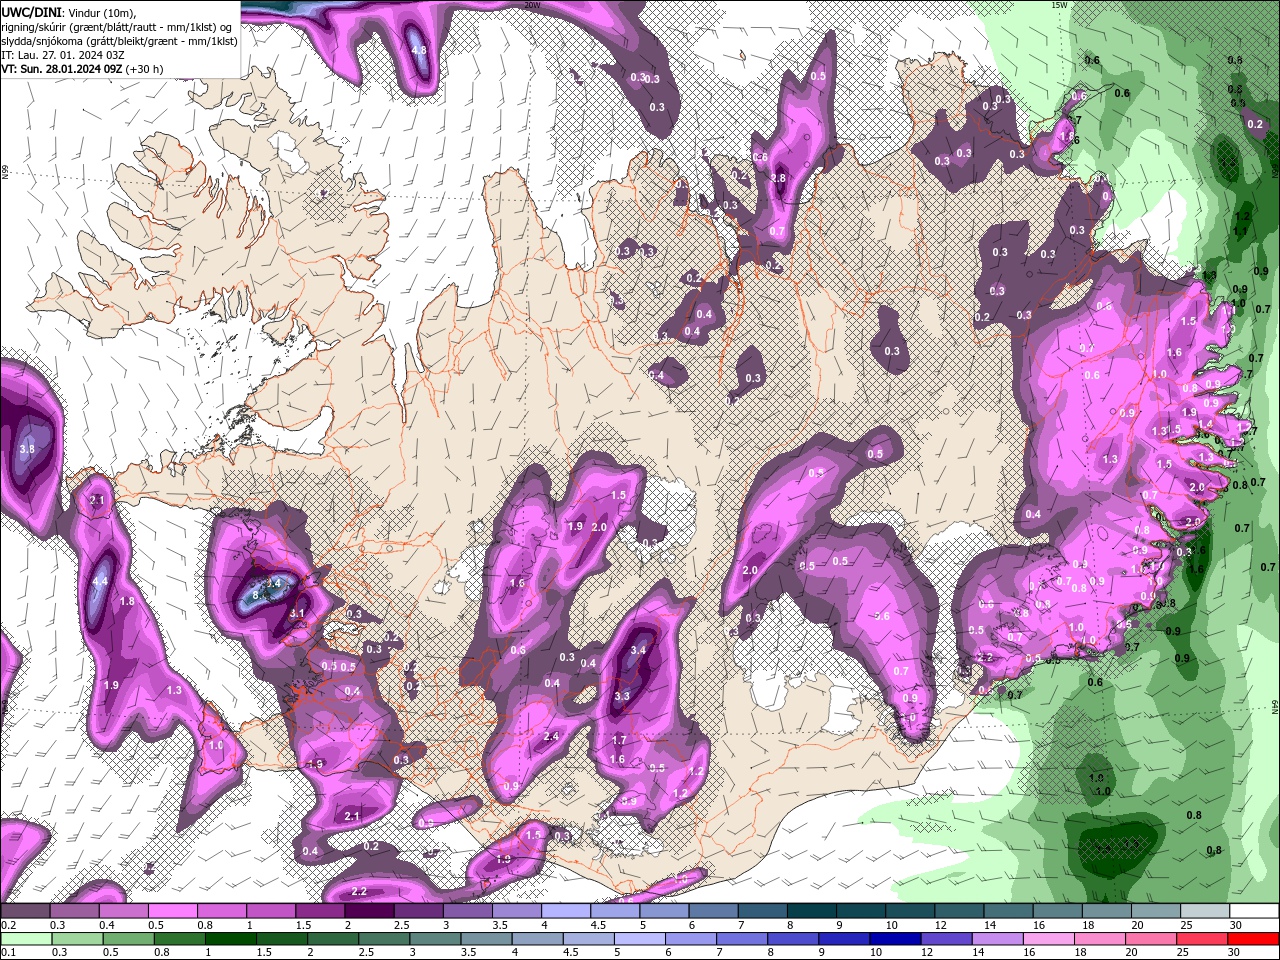Viewport: 1280px width, 960px height.
Task: Click the '4.4' snowfall value on the map
Action: pos(100,581)
